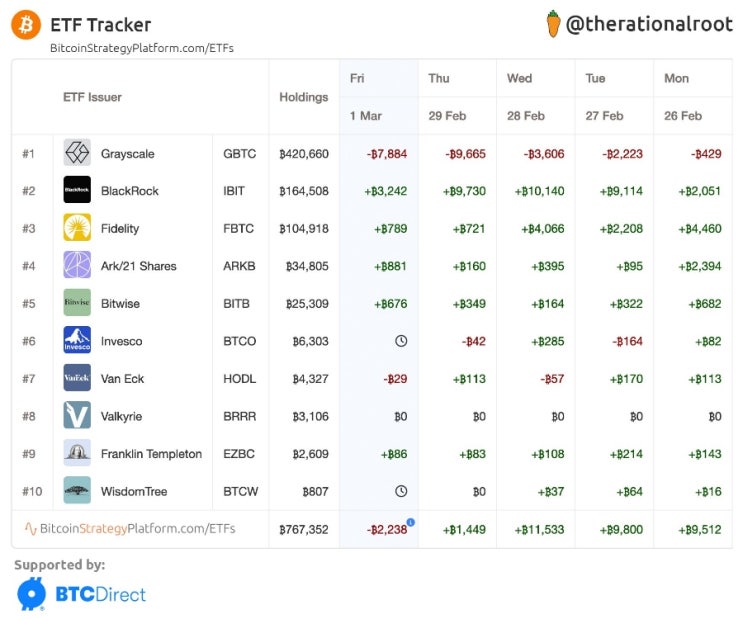Image resolution: width=743 pixels, height=619 pixels.
Task: Click the Bitwise issuer logo
Action: coord(77,303)
